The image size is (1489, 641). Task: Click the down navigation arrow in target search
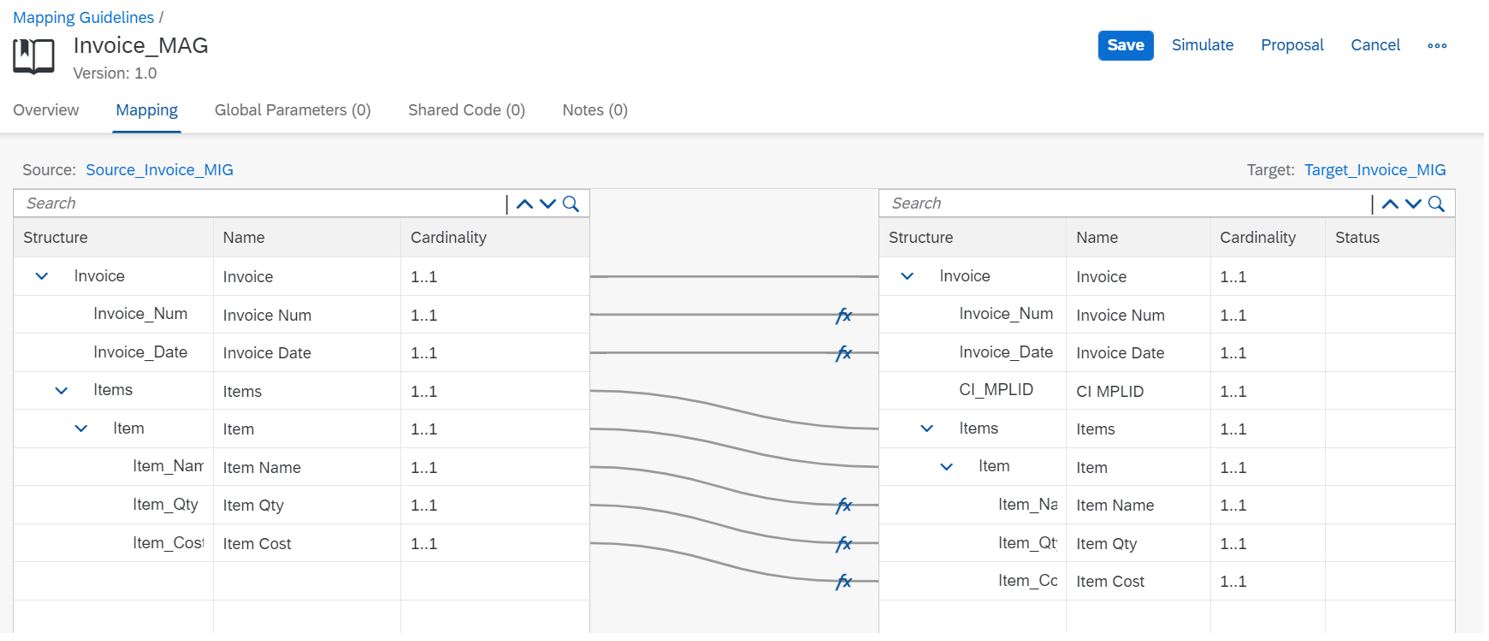tap(1413, 203)
